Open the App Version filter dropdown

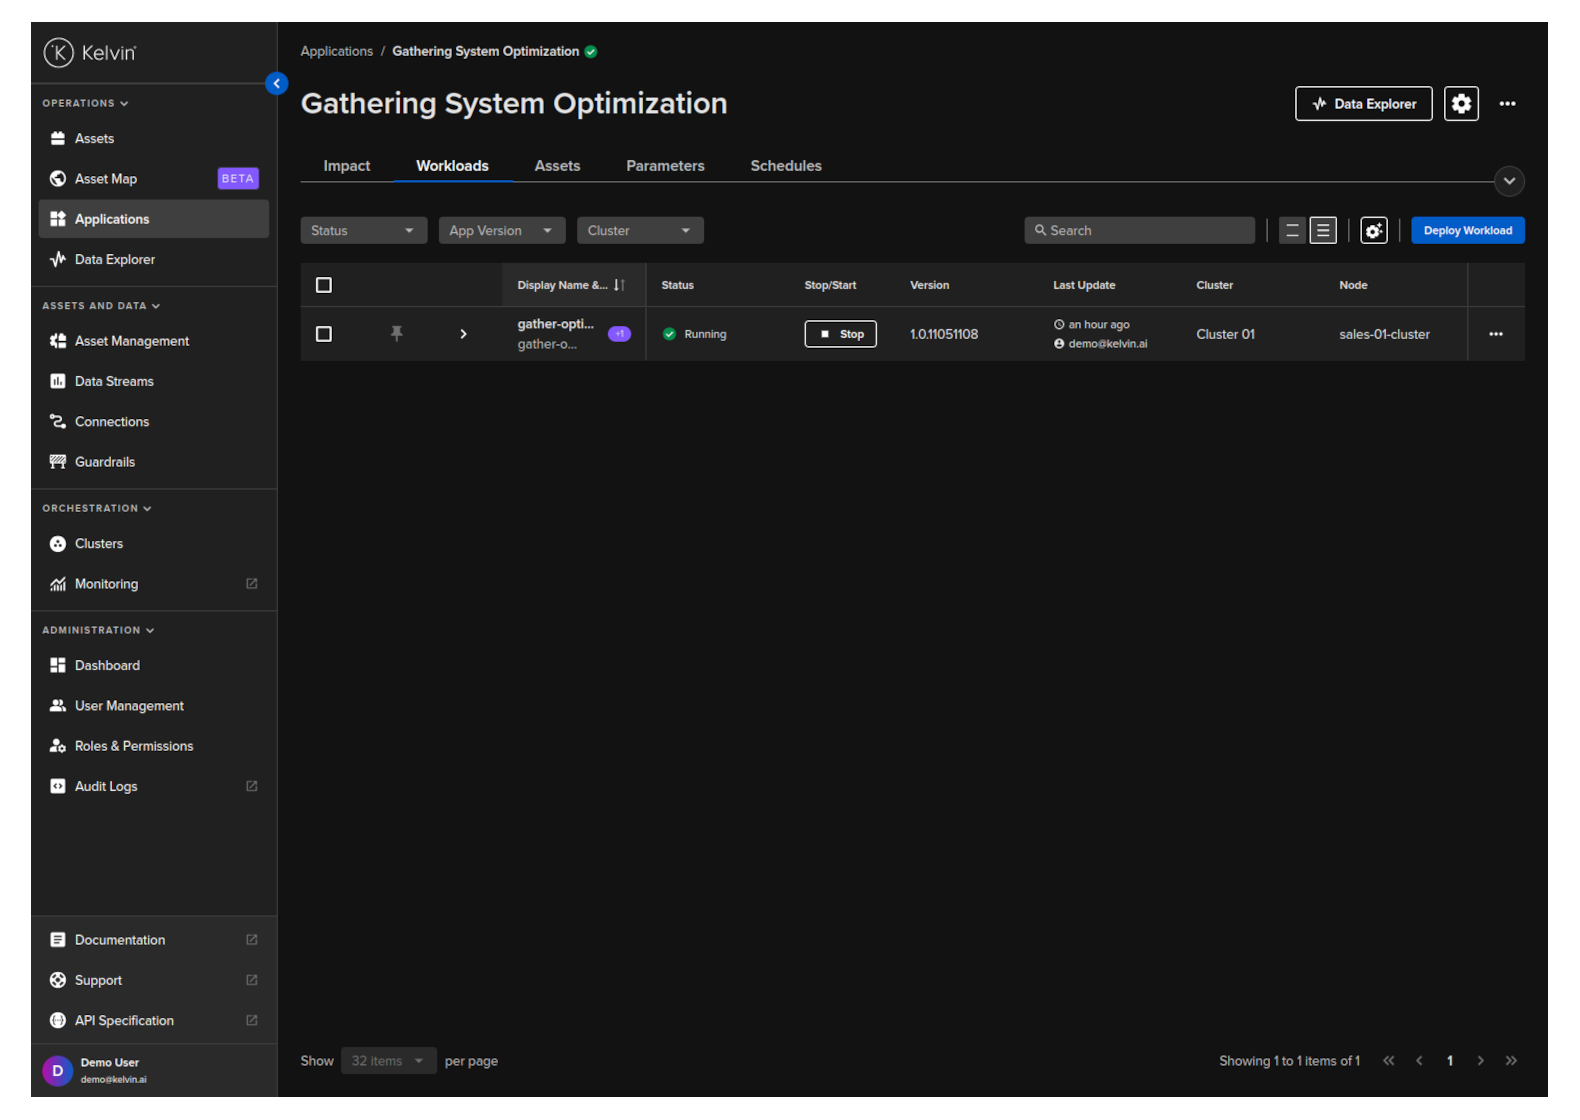[x=501, y=231]
